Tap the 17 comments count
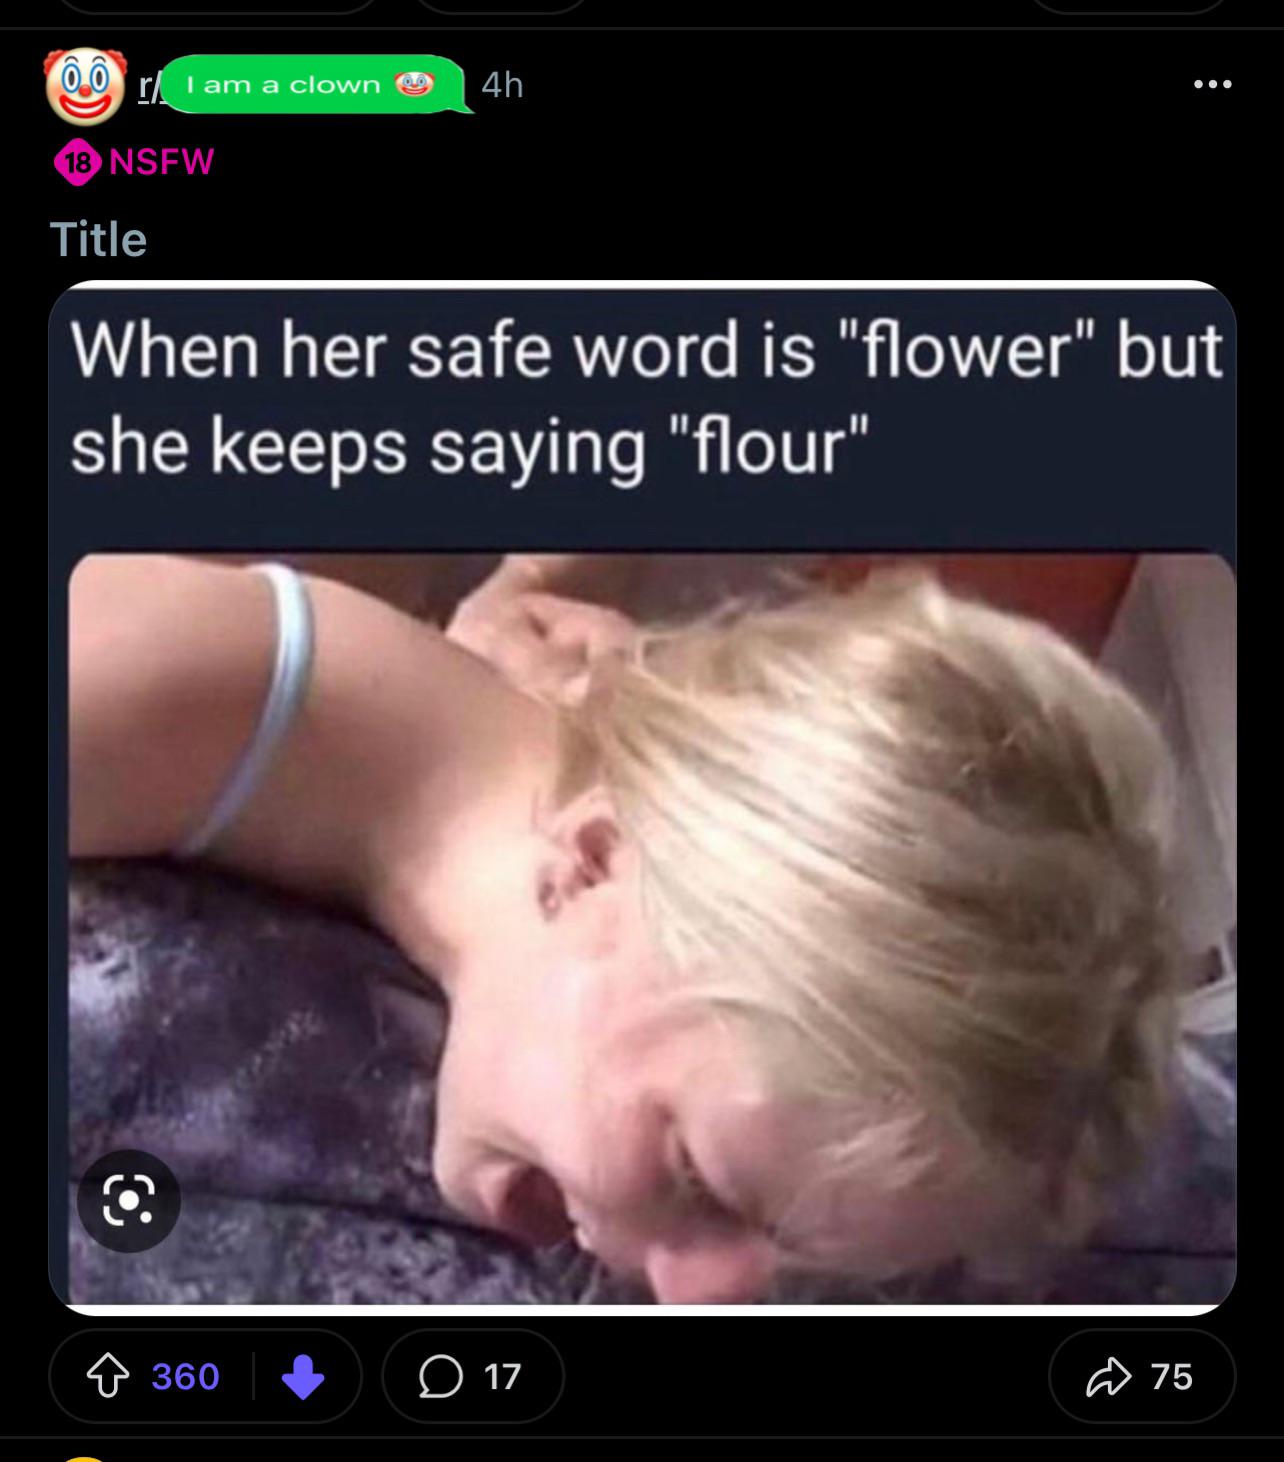The width and height of the screenshot is (1284, 1462). point(502,1376)
